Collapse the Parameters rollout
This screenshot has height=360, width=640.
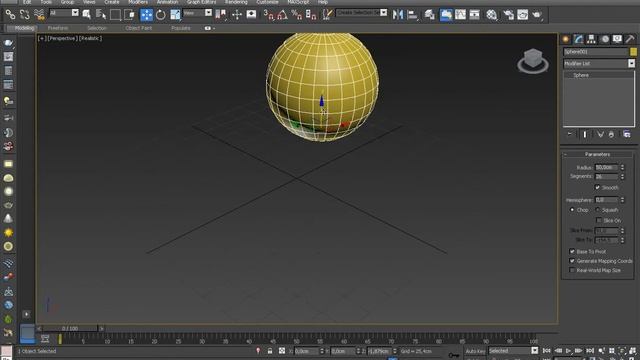[598, 154]
